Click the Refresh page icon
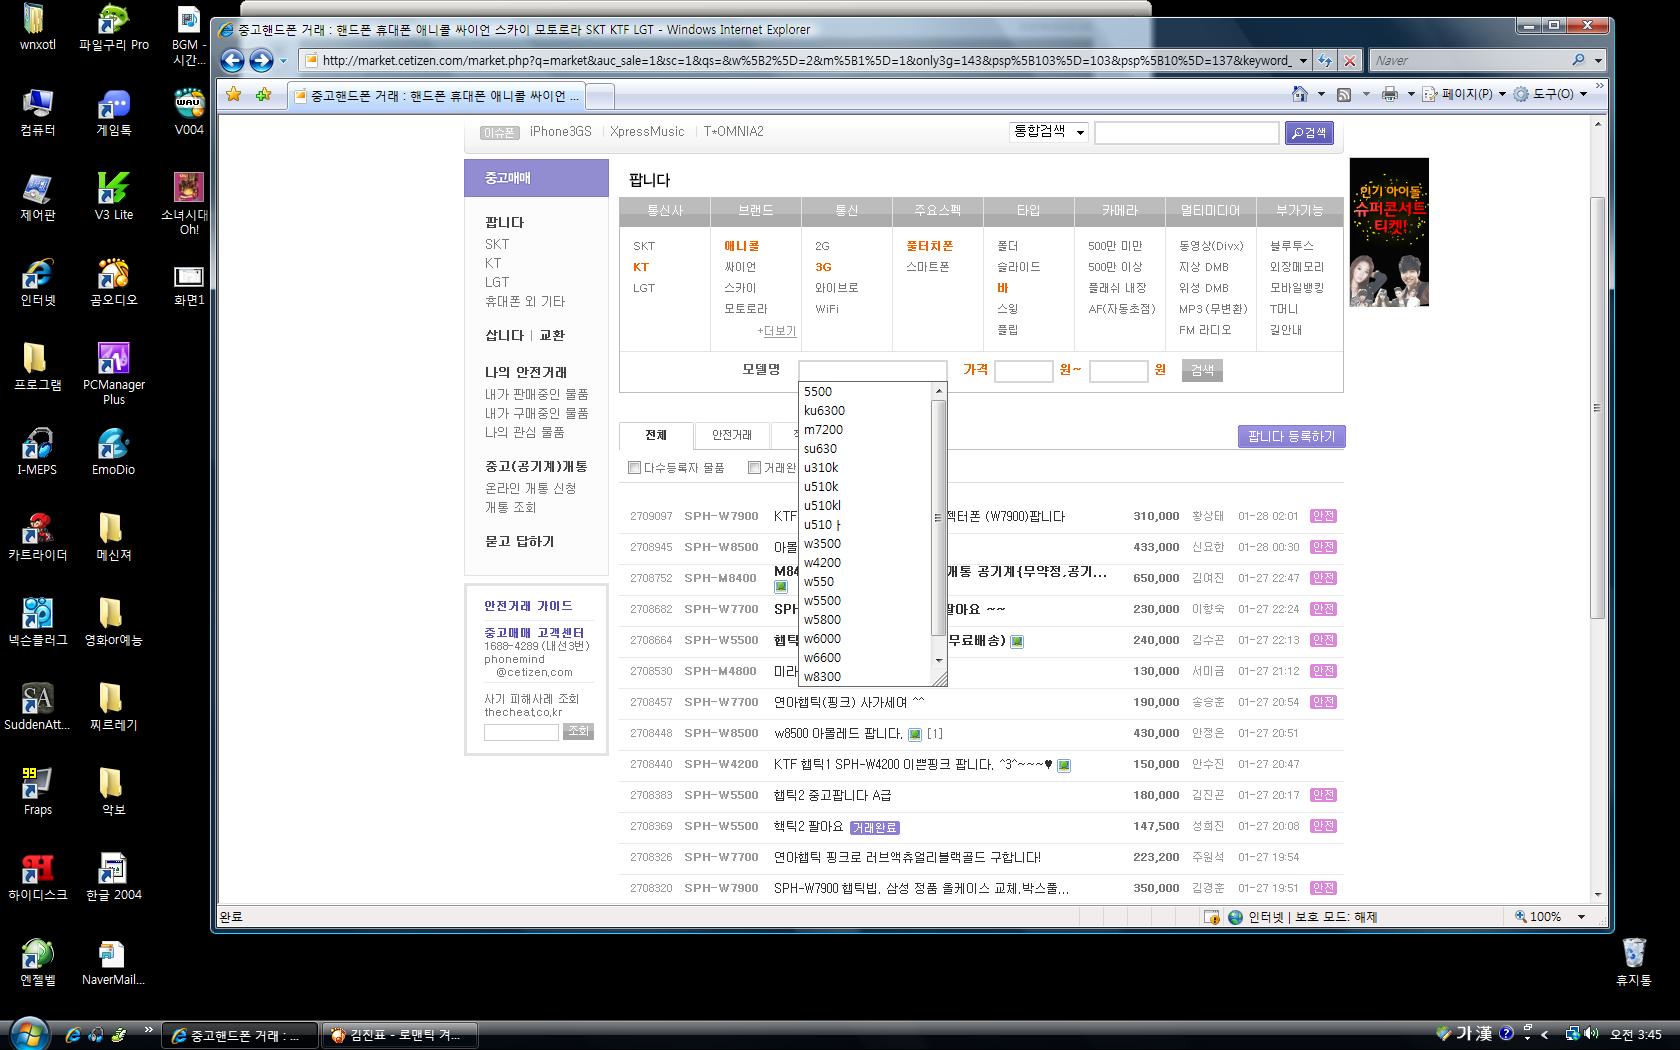The width and height of the screenshot is (1680, 1050). pos(1325,61)
